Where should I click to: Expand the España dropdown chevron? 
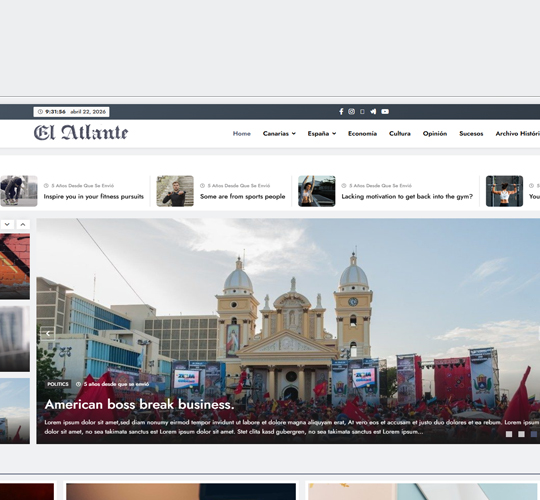click(x=334, y=134)
